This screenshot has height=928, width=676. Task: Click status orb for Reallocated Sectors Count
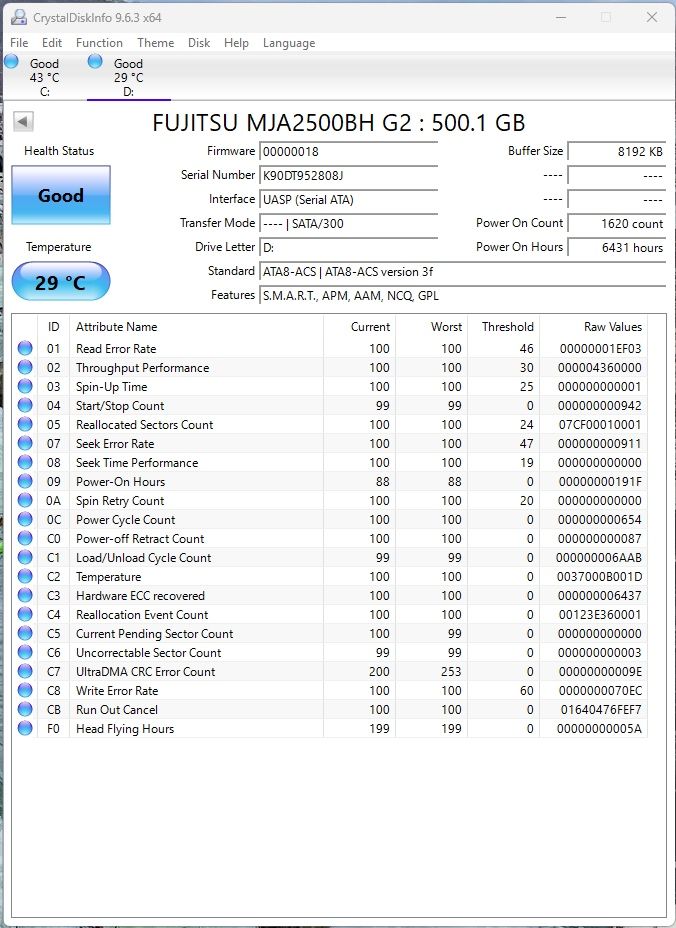(25, 424)
